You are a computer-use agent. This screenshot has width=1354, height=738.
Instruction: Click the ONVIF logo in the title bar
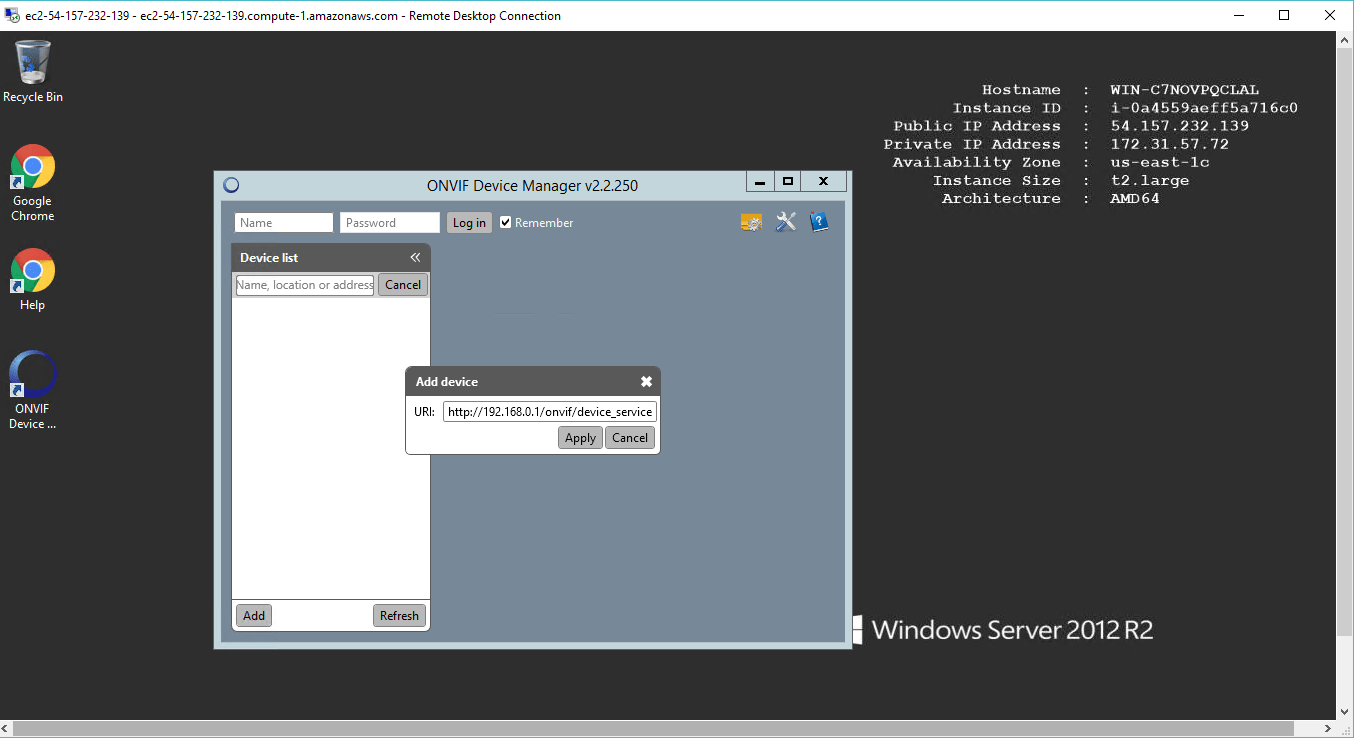[231, 185]
